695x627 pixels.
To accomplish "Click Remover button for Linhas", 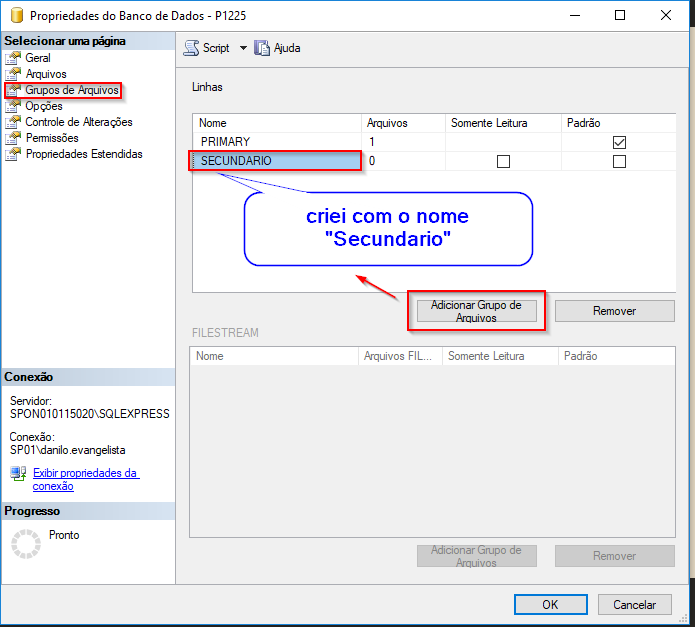I will coord(615,311).
